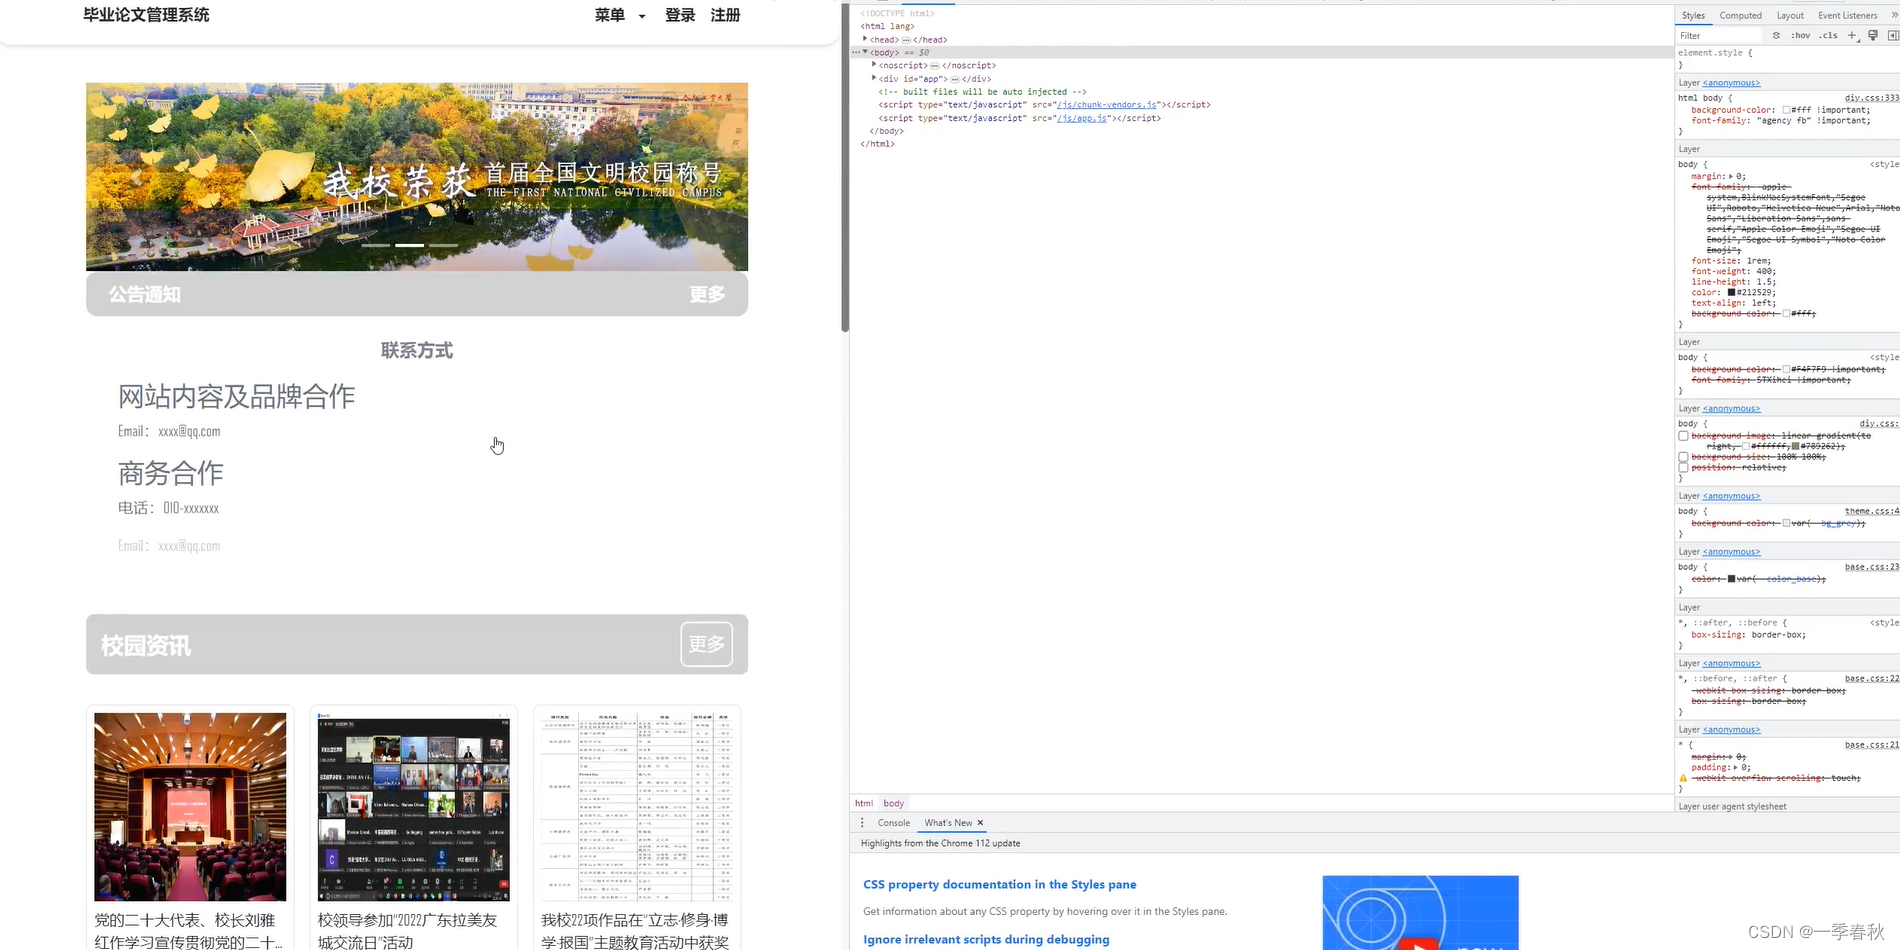Click the 毕业论文管理系统 site title
This screenshot has width=1900, height=950.
pyautogui.click(x=146, y=15)
